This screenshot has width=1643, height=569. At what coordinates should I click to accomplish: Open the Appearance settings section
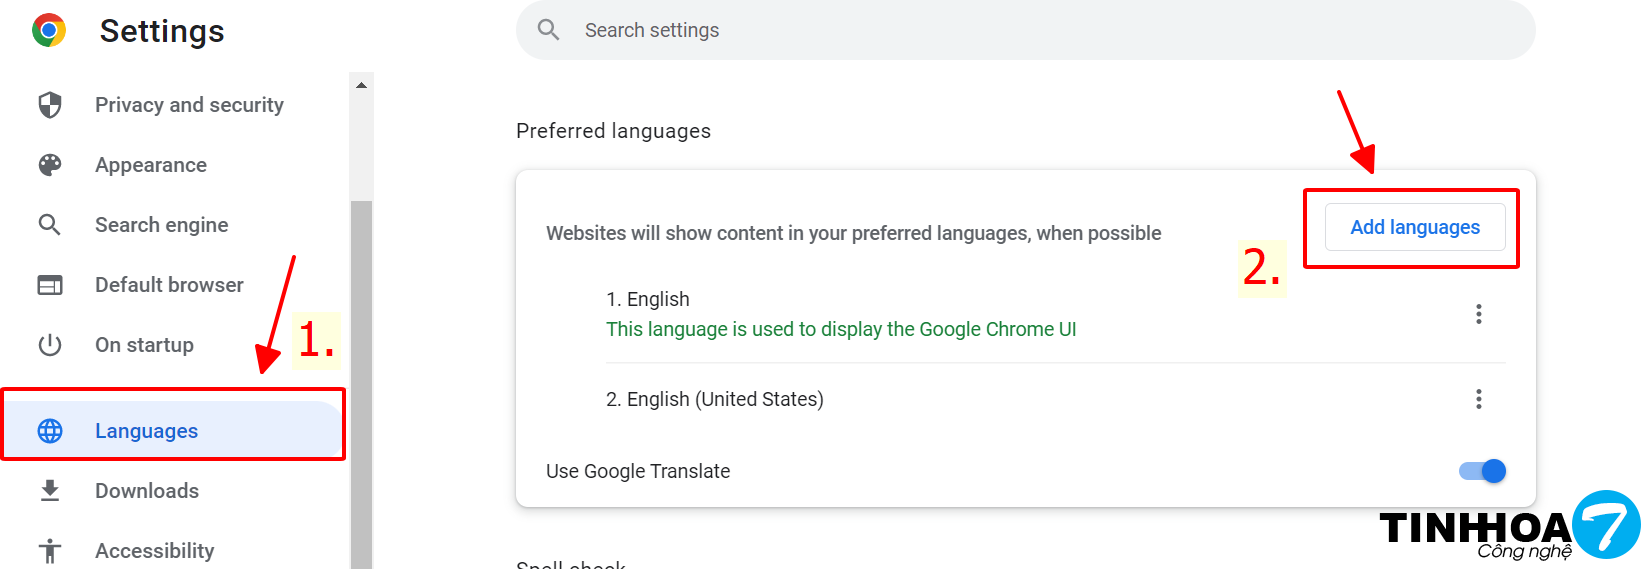click(151, 165)
